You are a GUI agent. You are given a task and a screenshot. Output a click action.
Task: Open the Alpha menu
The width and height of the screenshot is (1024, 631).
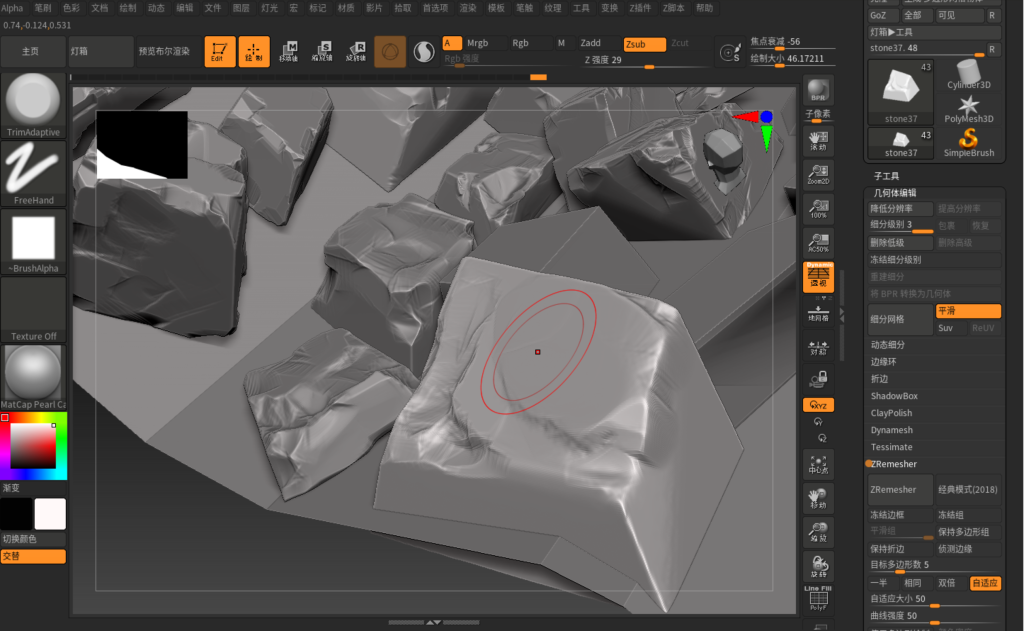pos(12,8)
